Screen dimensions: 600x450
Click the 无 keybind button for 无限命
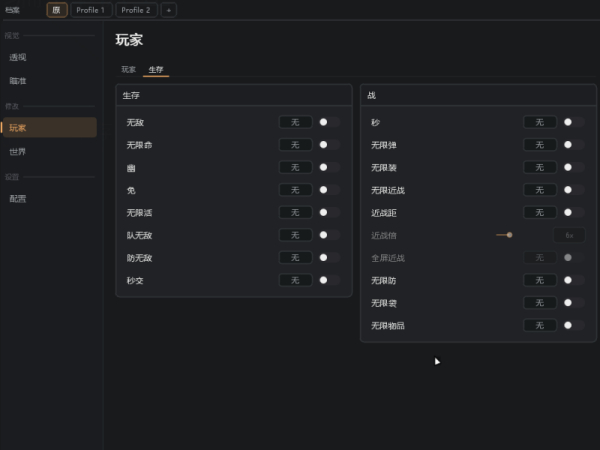tap(295, 145)
